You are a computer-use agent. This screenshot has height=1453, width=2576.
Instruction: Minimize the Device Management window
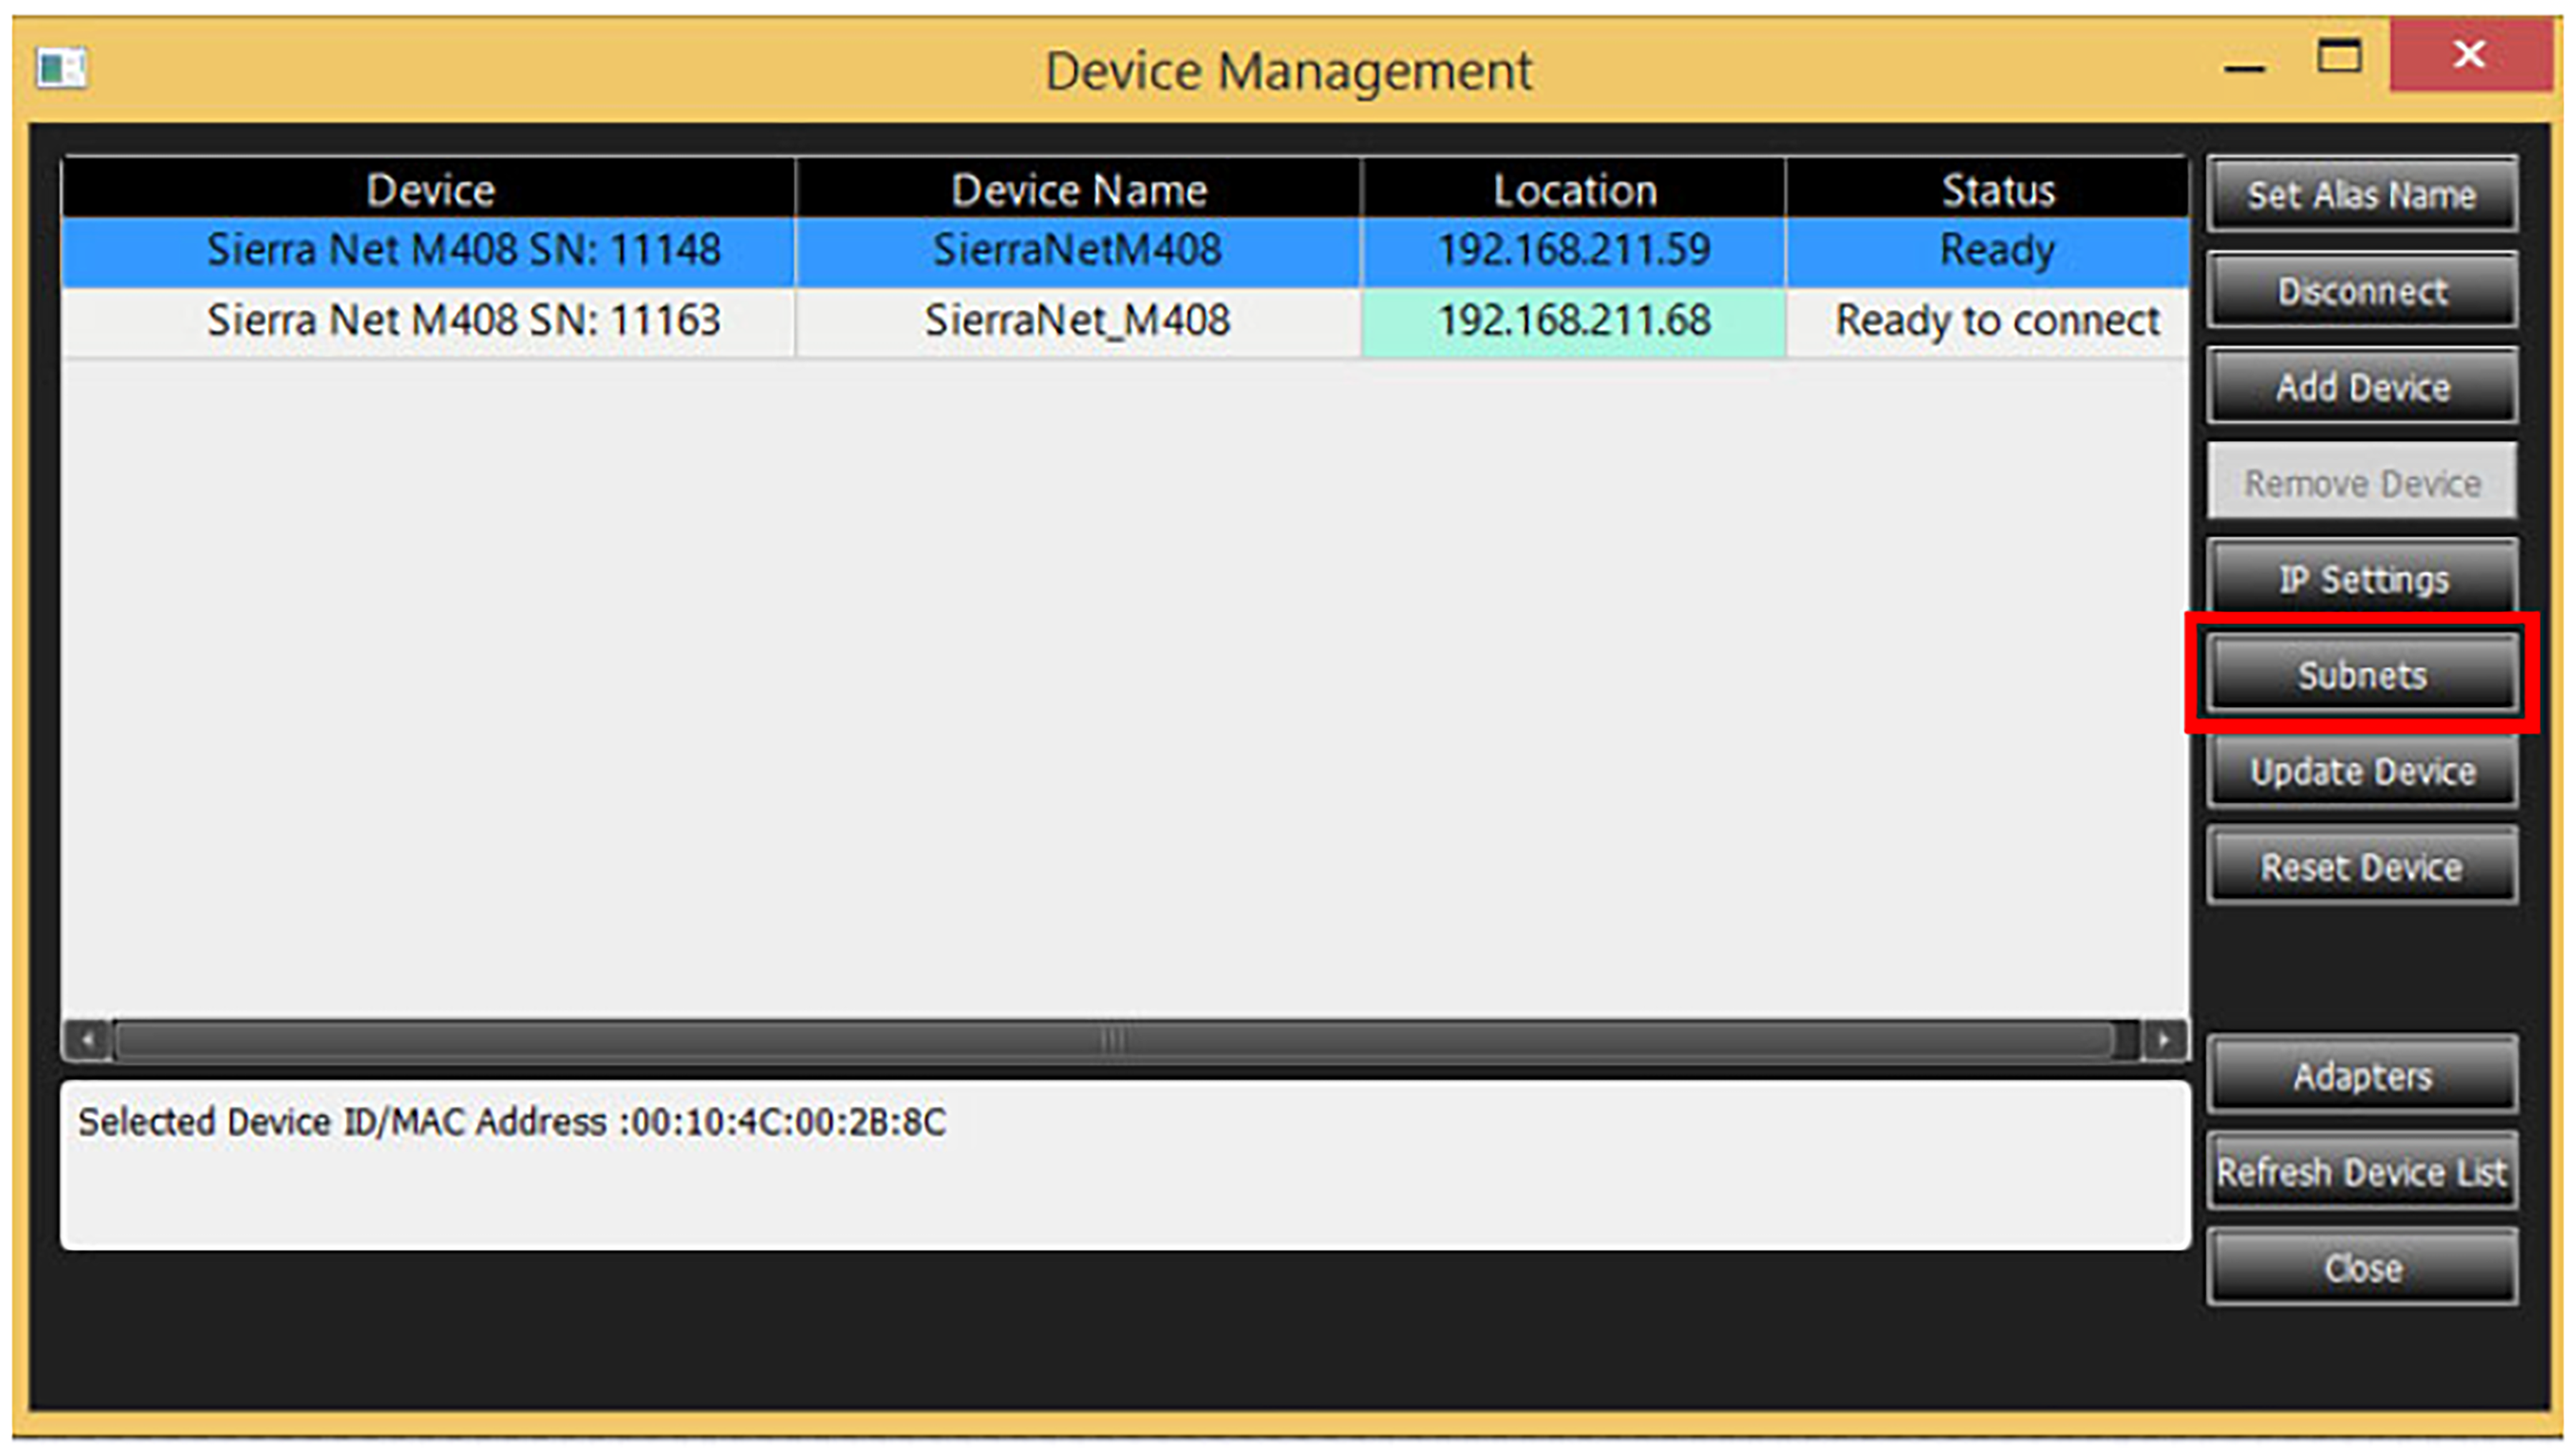2244,67
